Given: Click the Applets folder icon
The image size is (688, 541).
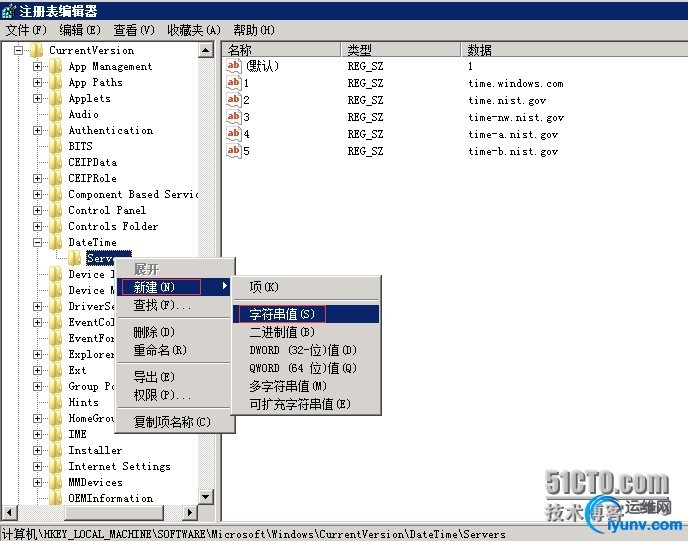Looking at the screenshot, I should click(x=55, y=98).
